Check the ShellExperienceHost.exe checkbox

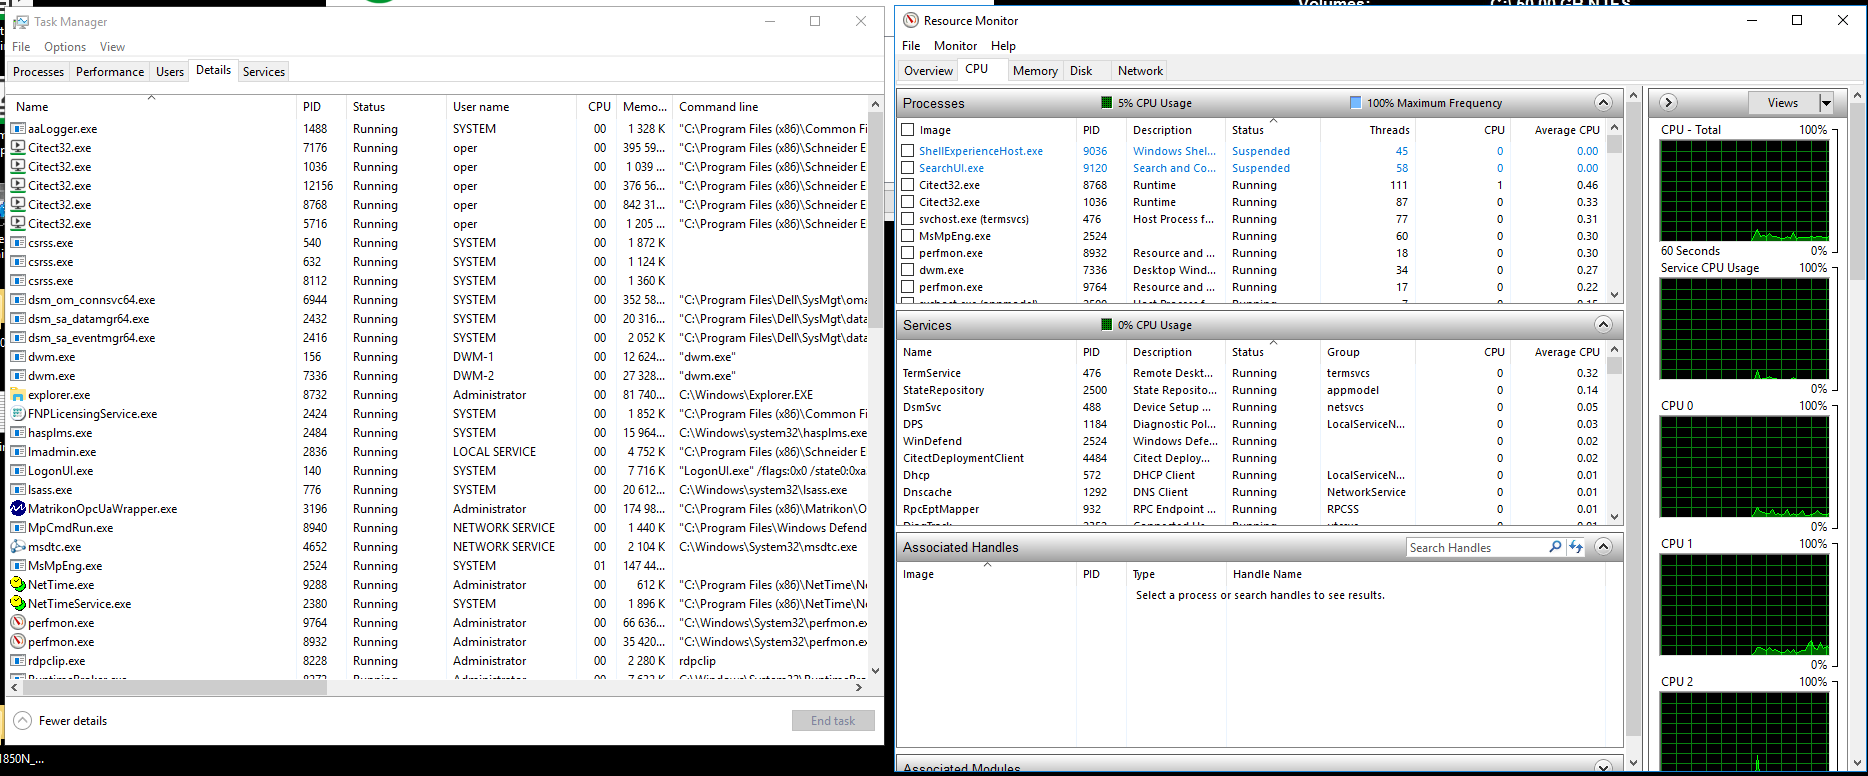(x=908, y=151)
